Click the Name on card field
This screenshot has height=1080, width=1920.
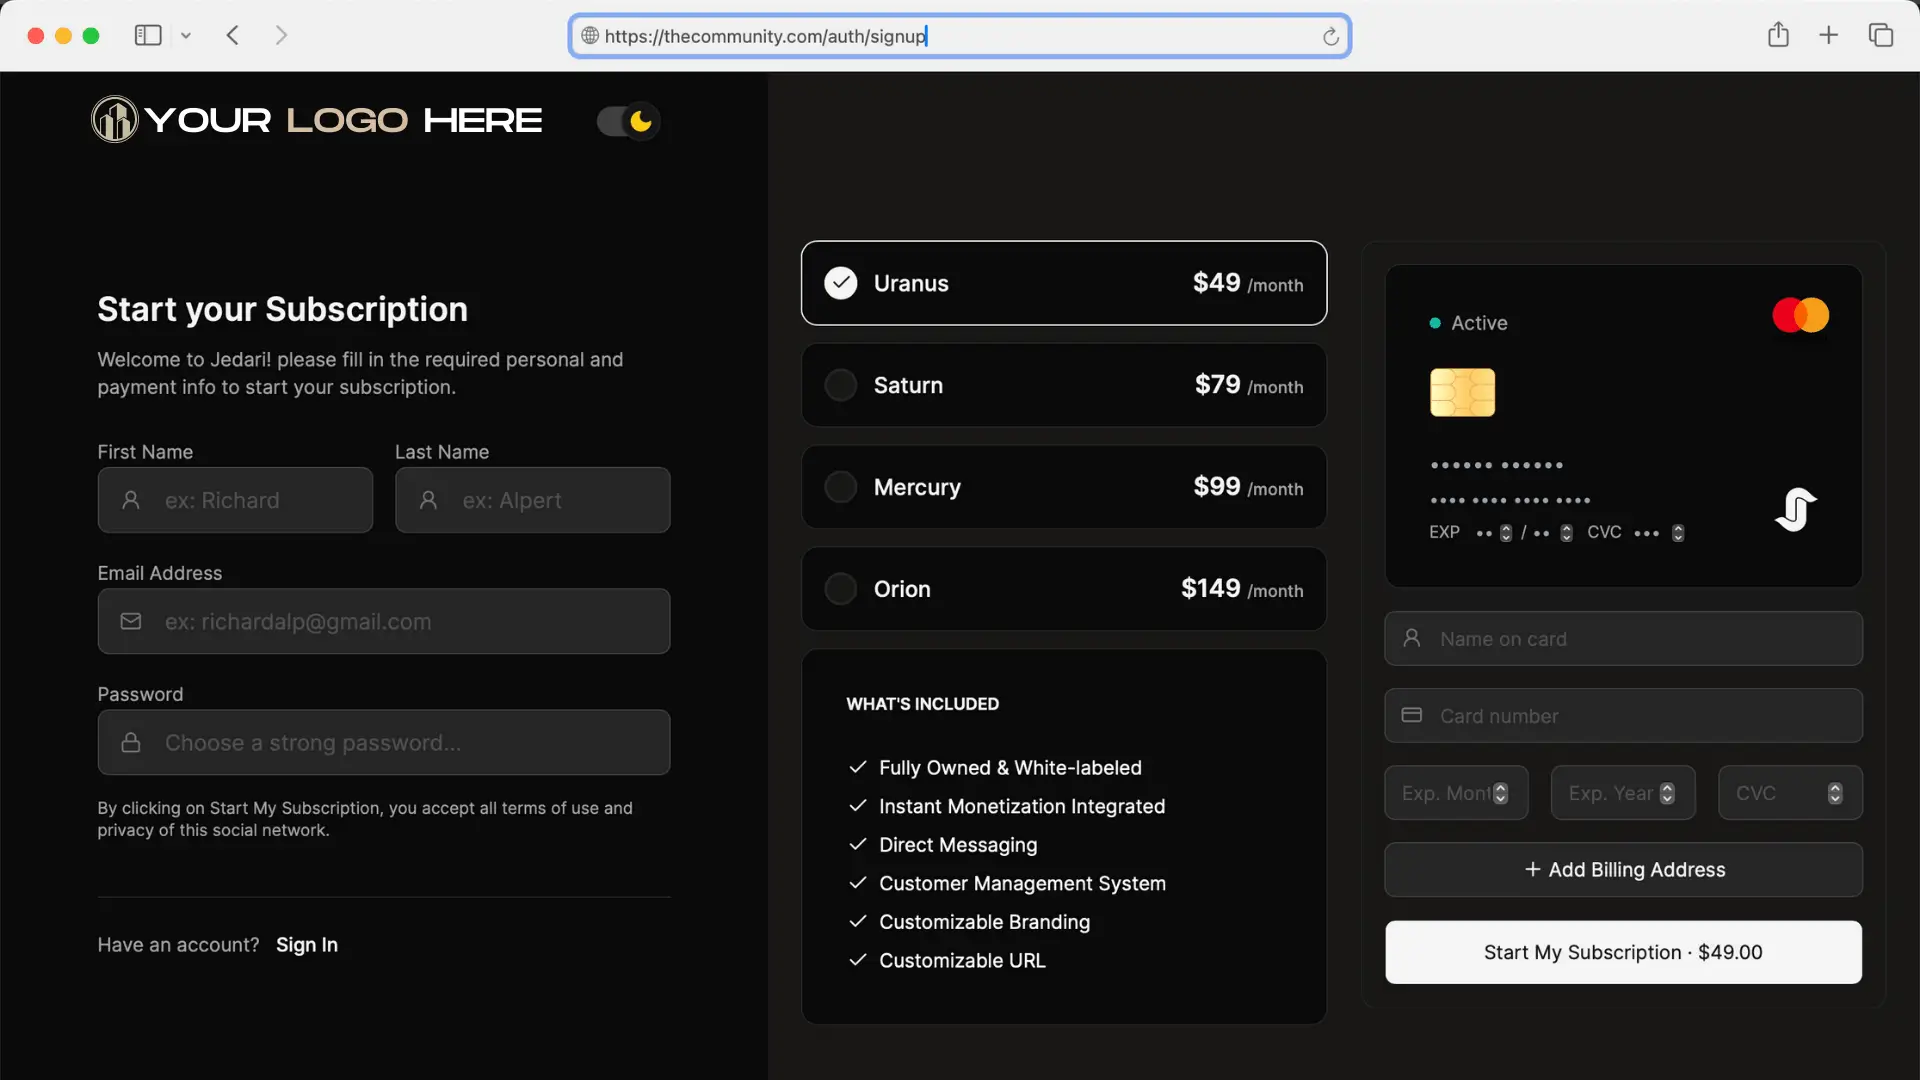[x=1623, y=638]
